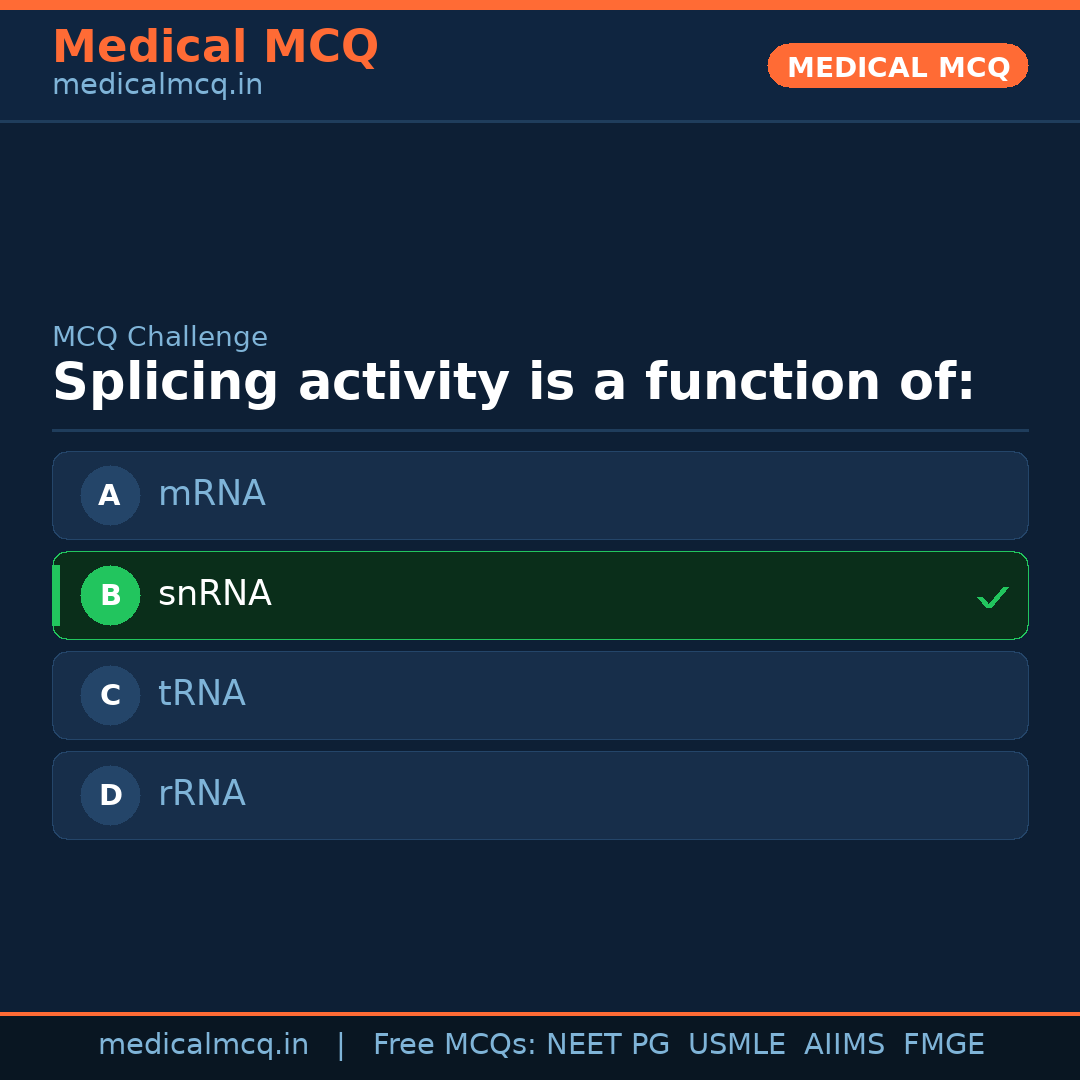Screen dimensions: 1080x1080
Task: Click the medicalmcq.in link under the header title
Action: (x=157, y=86)
